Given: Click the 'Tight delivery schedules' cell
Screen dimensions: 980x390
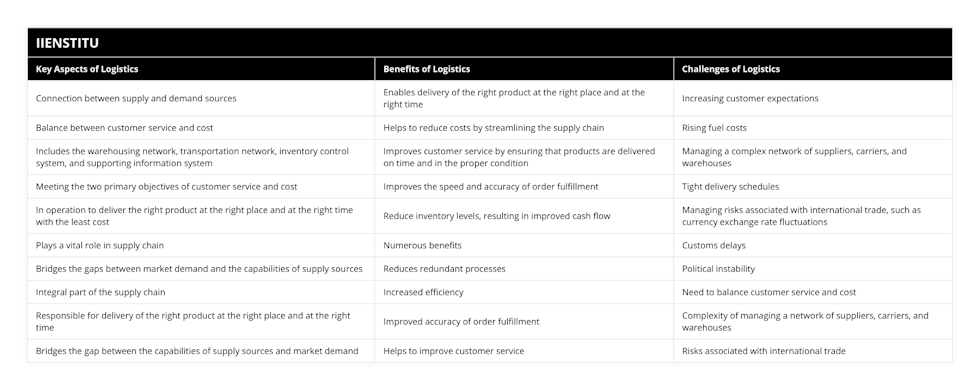Looking at the screenshot, I should [x=812, y=186].
